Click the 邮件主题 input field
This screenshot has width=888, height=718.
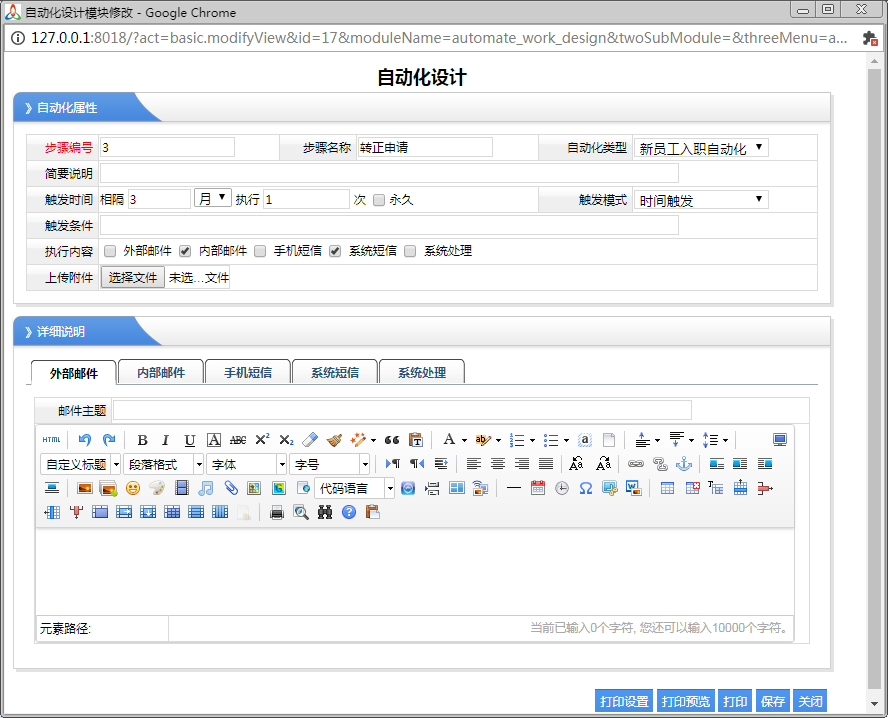401,410
